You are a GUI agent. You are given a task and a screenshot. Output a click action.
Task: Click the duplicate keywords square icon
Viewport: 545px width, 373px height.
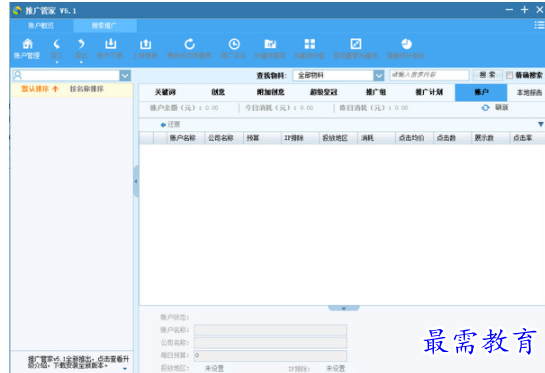coord(356,44)
